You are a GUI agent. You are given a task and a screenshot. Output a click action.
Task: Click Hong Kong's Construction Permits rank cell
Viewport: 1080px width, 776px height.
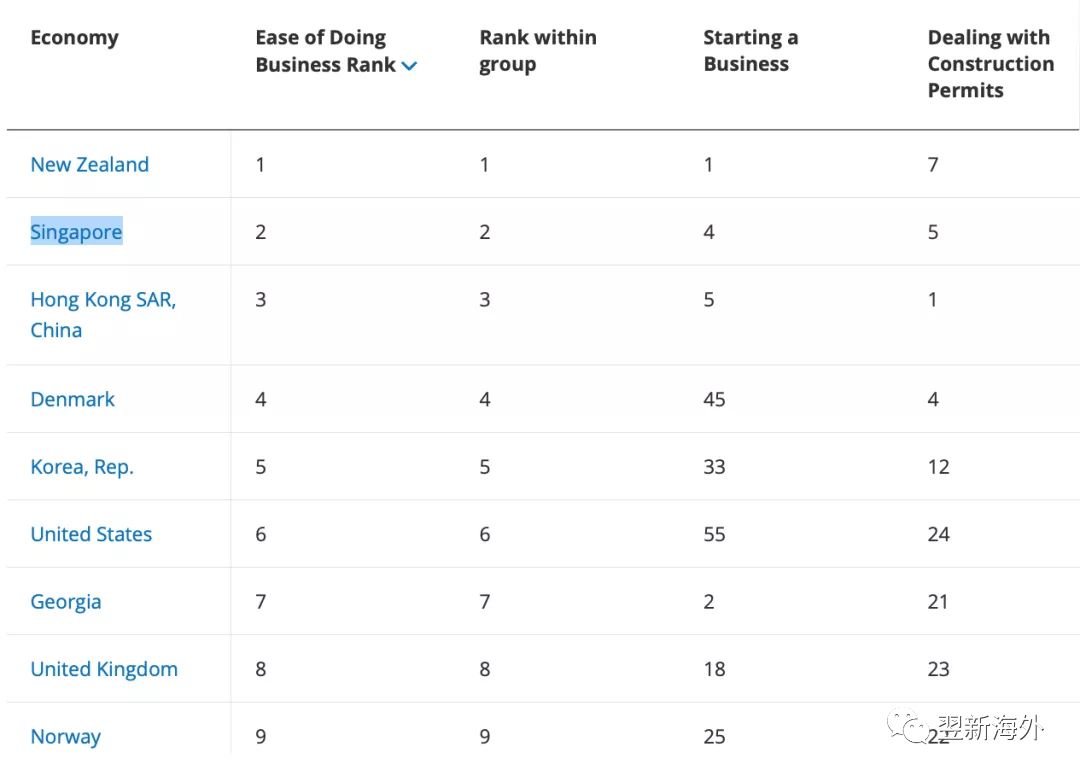pyautogui.click(x=933, y=299)
